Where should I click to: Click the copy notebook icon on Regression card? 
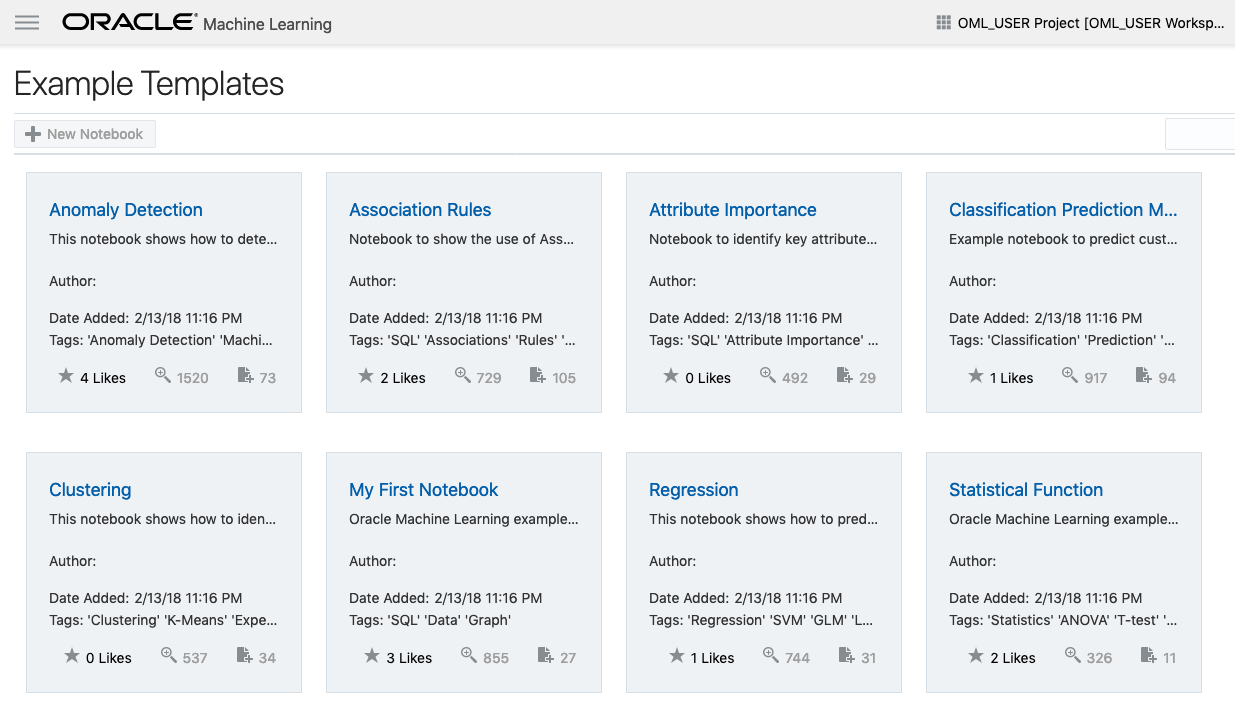click(x=846, y=656)
